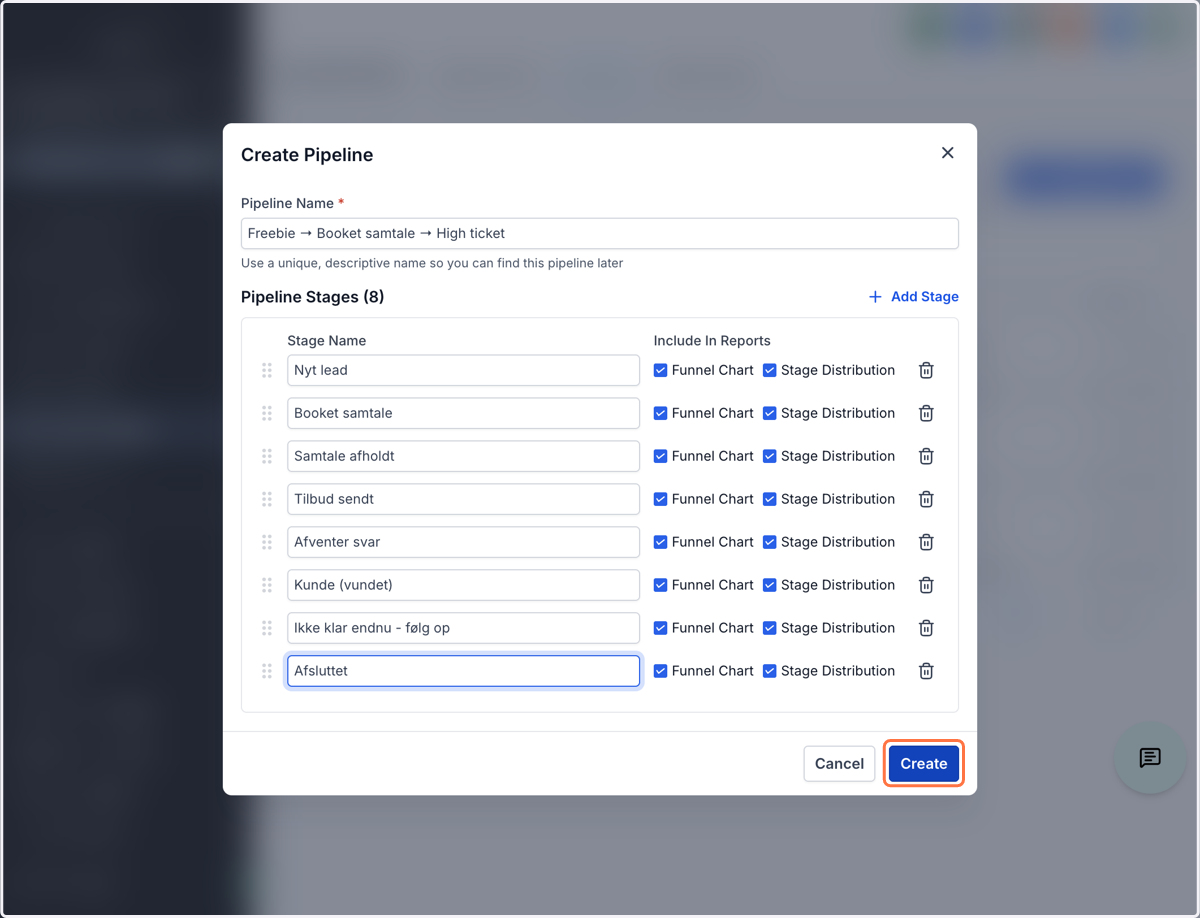The image size is (1200, 918).
Task: Toggle Stage Distribution for Afsluttet
Action: (x=769, y=671)
